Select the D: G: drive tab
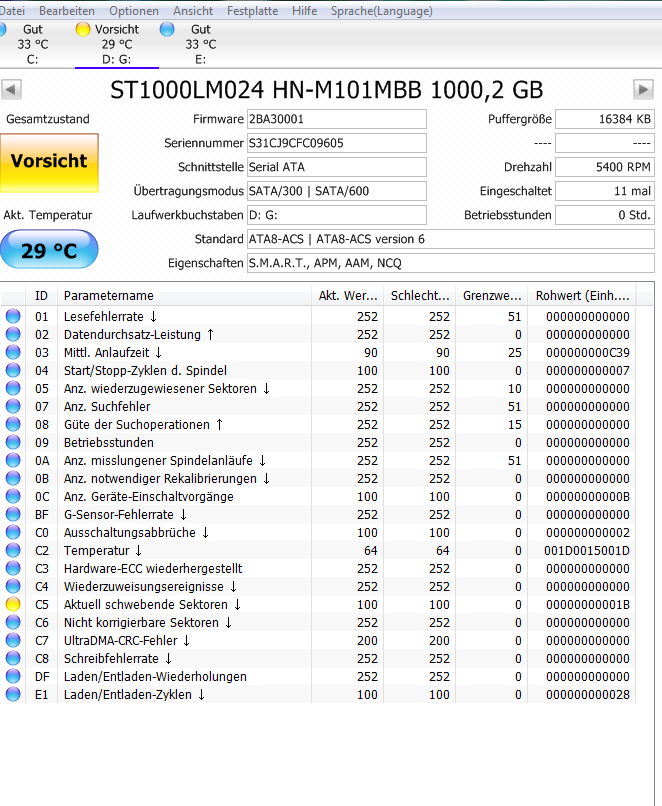The width and height of the screenshot is (662, 806). coord(117,44)
